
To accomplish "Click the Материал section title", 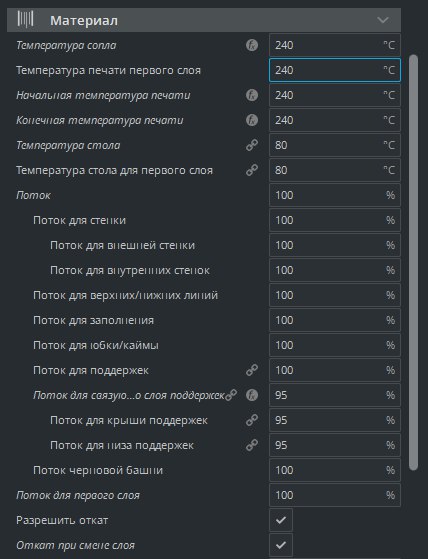I will tap(84, 20).
